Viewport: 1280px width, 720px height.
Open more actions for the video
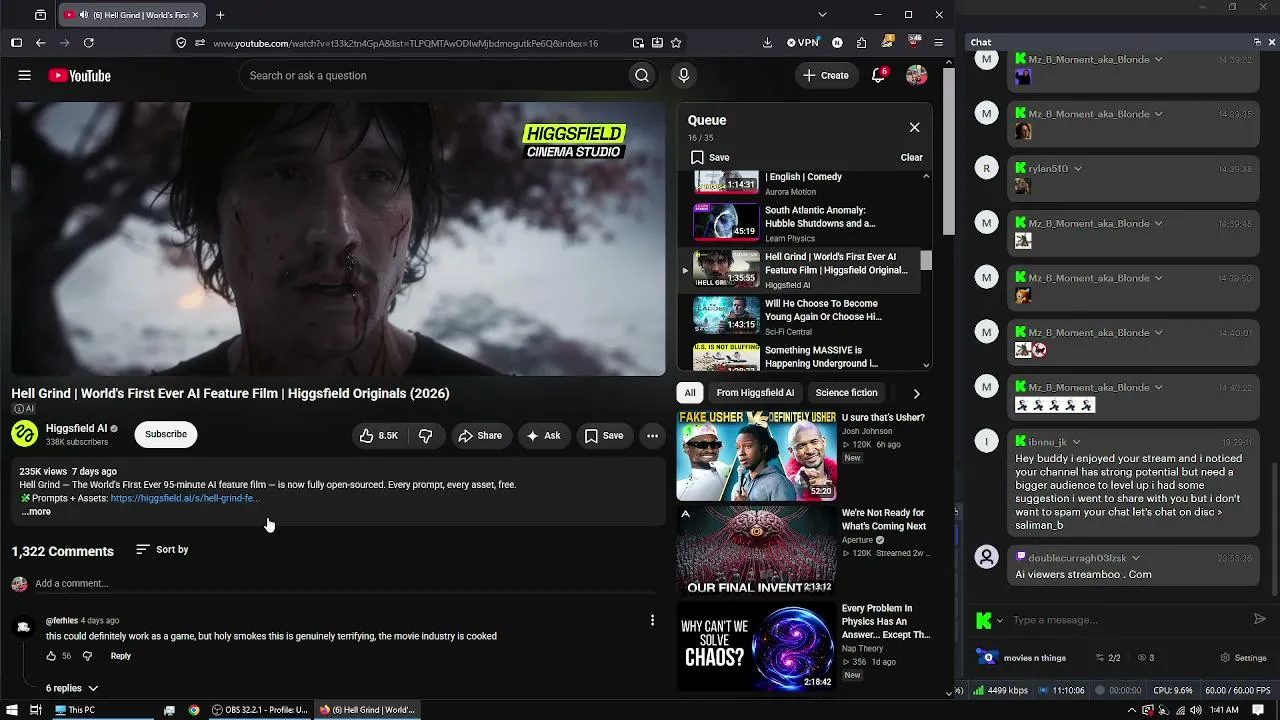click(x=652, y=435)
